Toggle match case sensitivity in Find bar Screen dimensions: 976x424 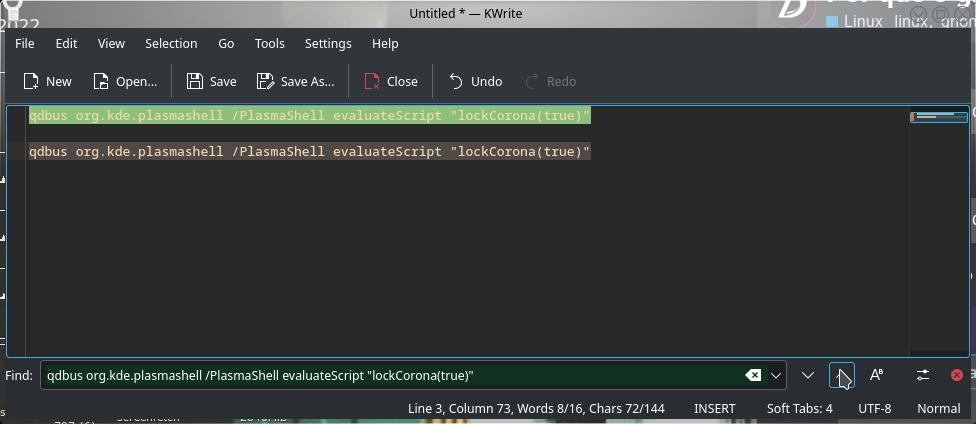click(876, 375)
